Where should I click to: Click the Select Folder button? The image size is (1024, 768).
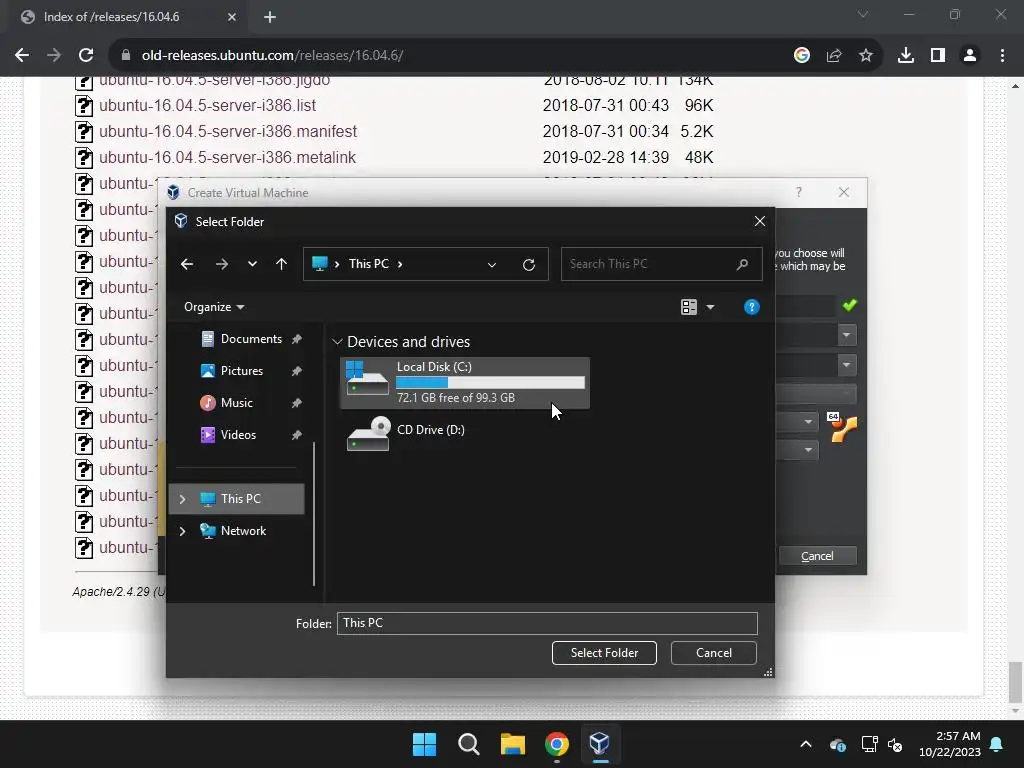click(604, 653)
